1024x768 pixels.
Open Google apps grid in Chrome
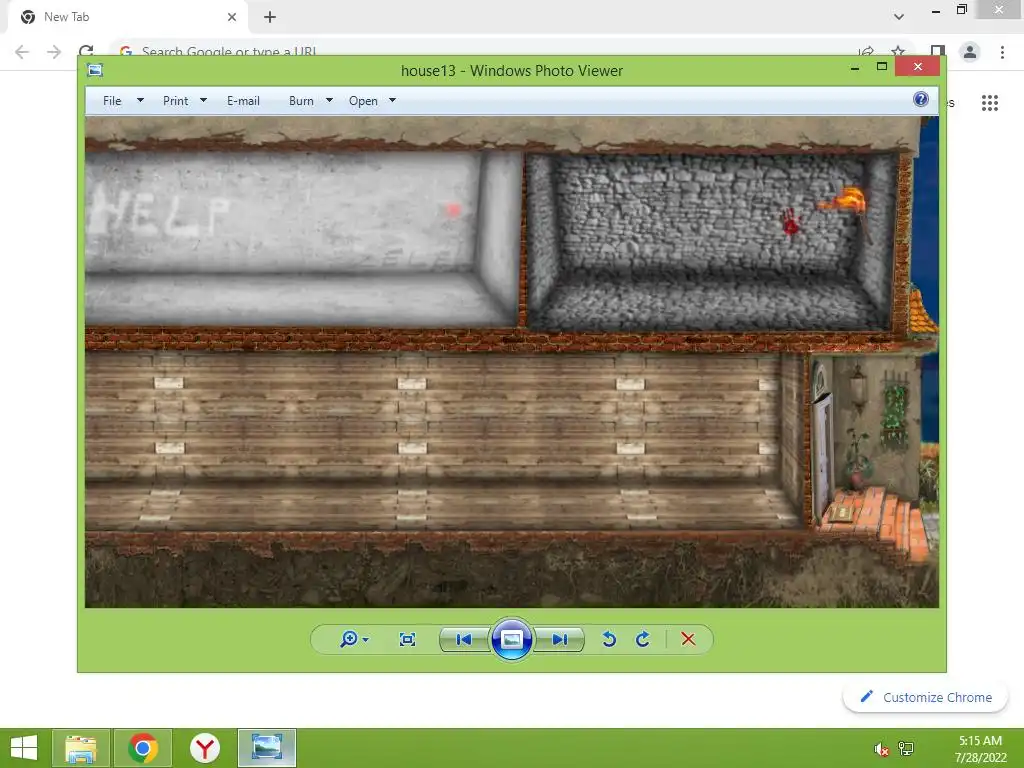(989, 103)
